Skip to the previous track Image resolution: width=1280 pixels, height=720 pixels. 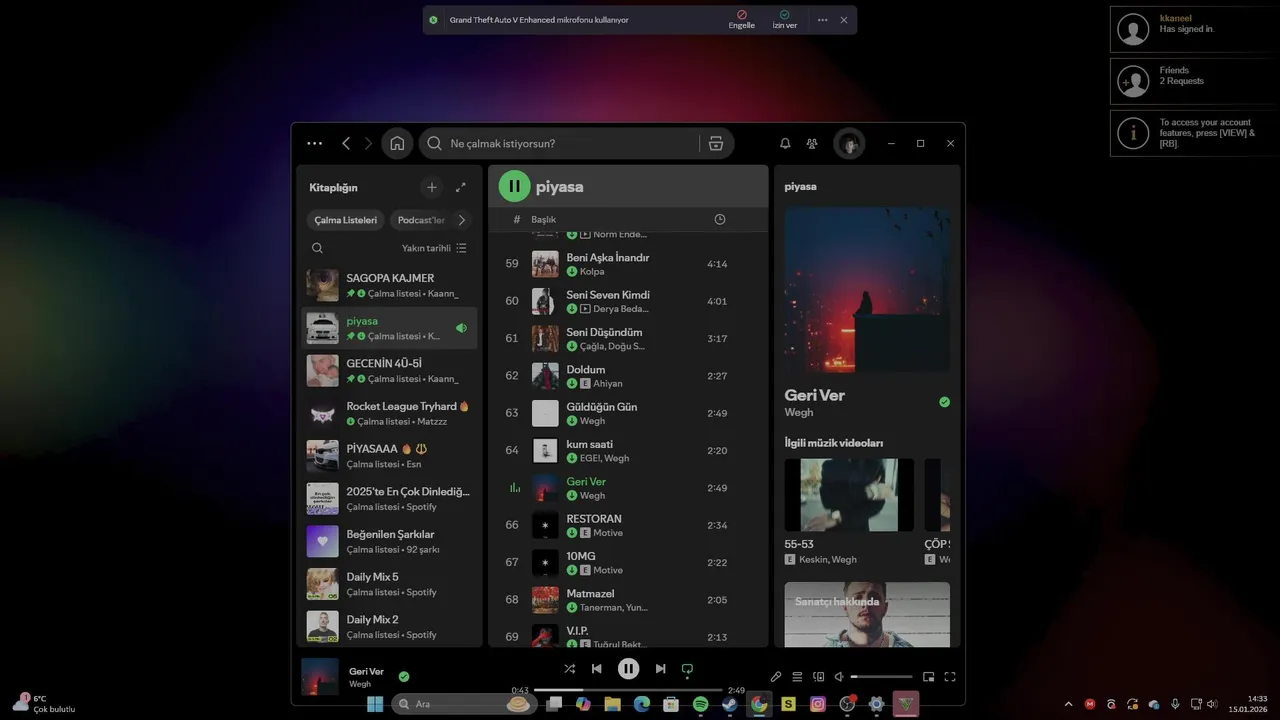[597, 669]
